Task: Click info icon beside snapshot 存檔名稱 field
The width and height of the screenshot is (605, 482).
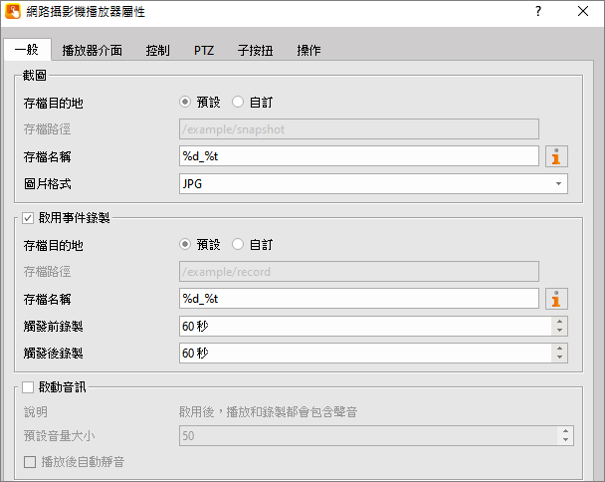Action: (x=558, y=156)
